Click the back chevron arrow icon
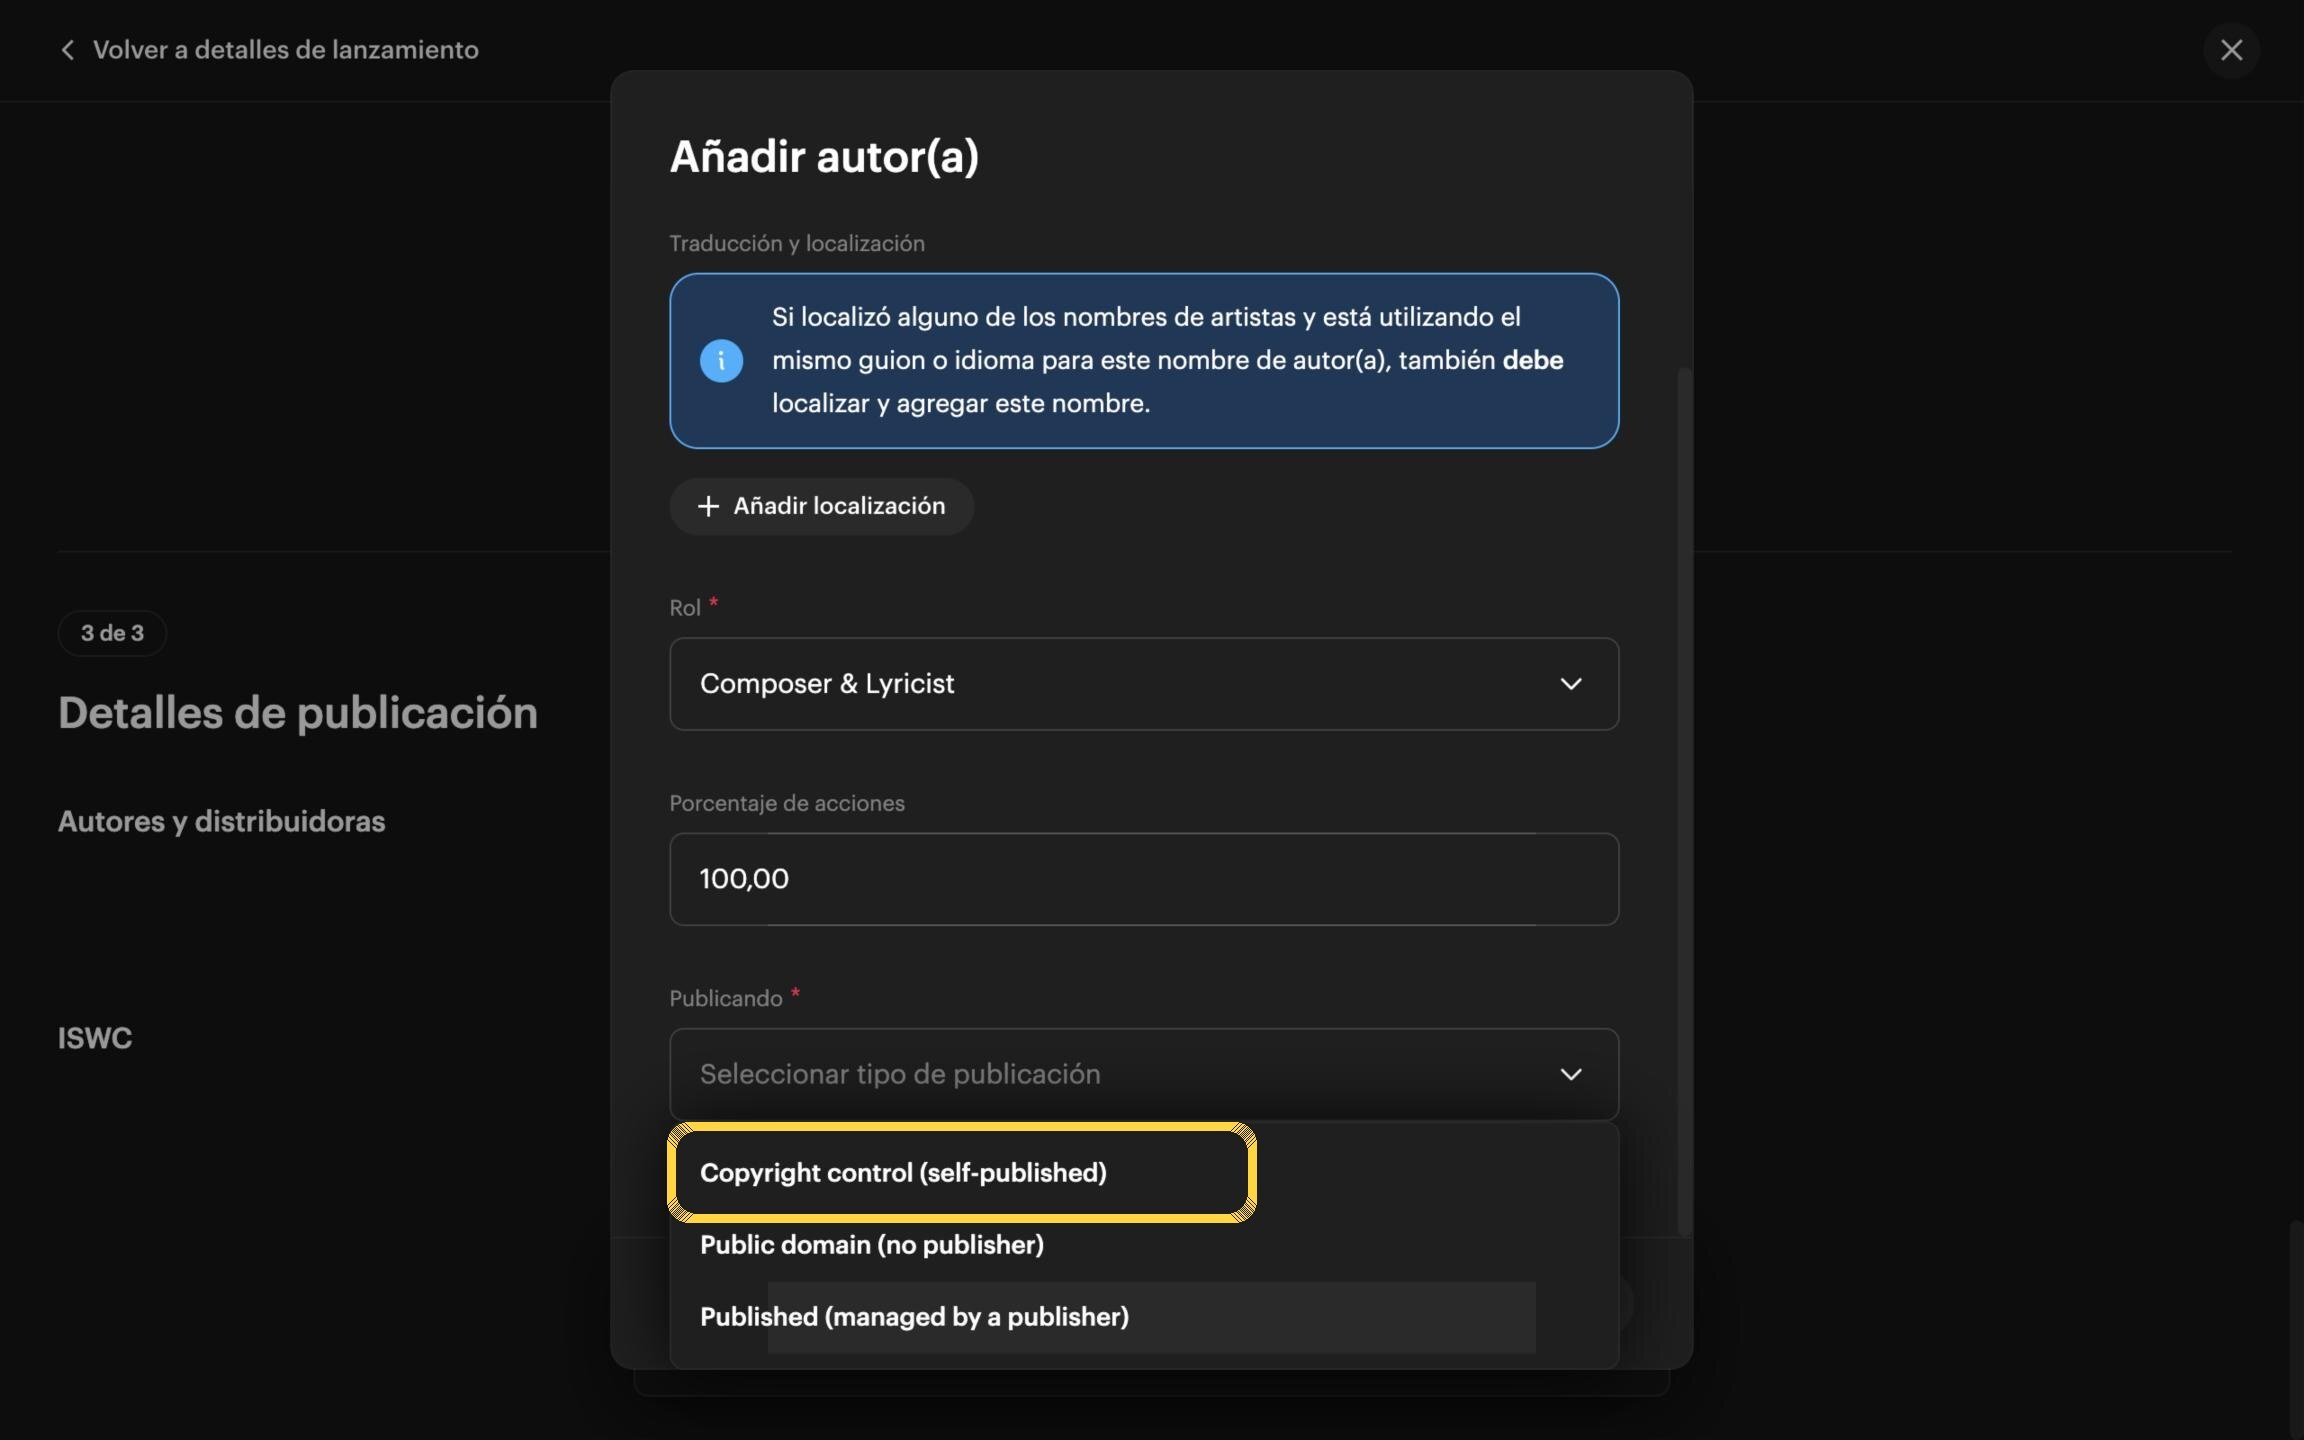Viewport: 2304px width, 1440px height. click(67, 50)
